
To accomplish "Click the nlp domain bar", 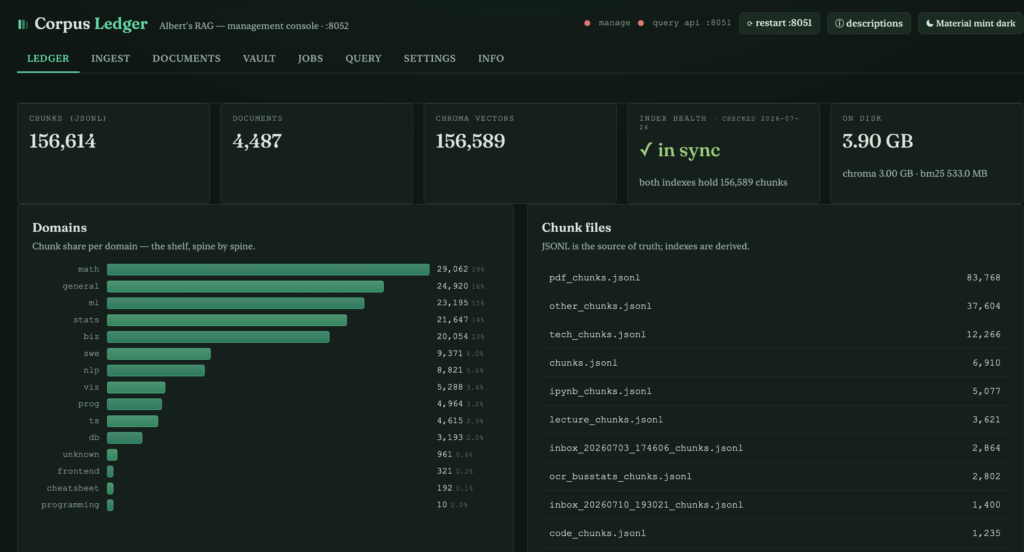I will [x=156, y=370].
